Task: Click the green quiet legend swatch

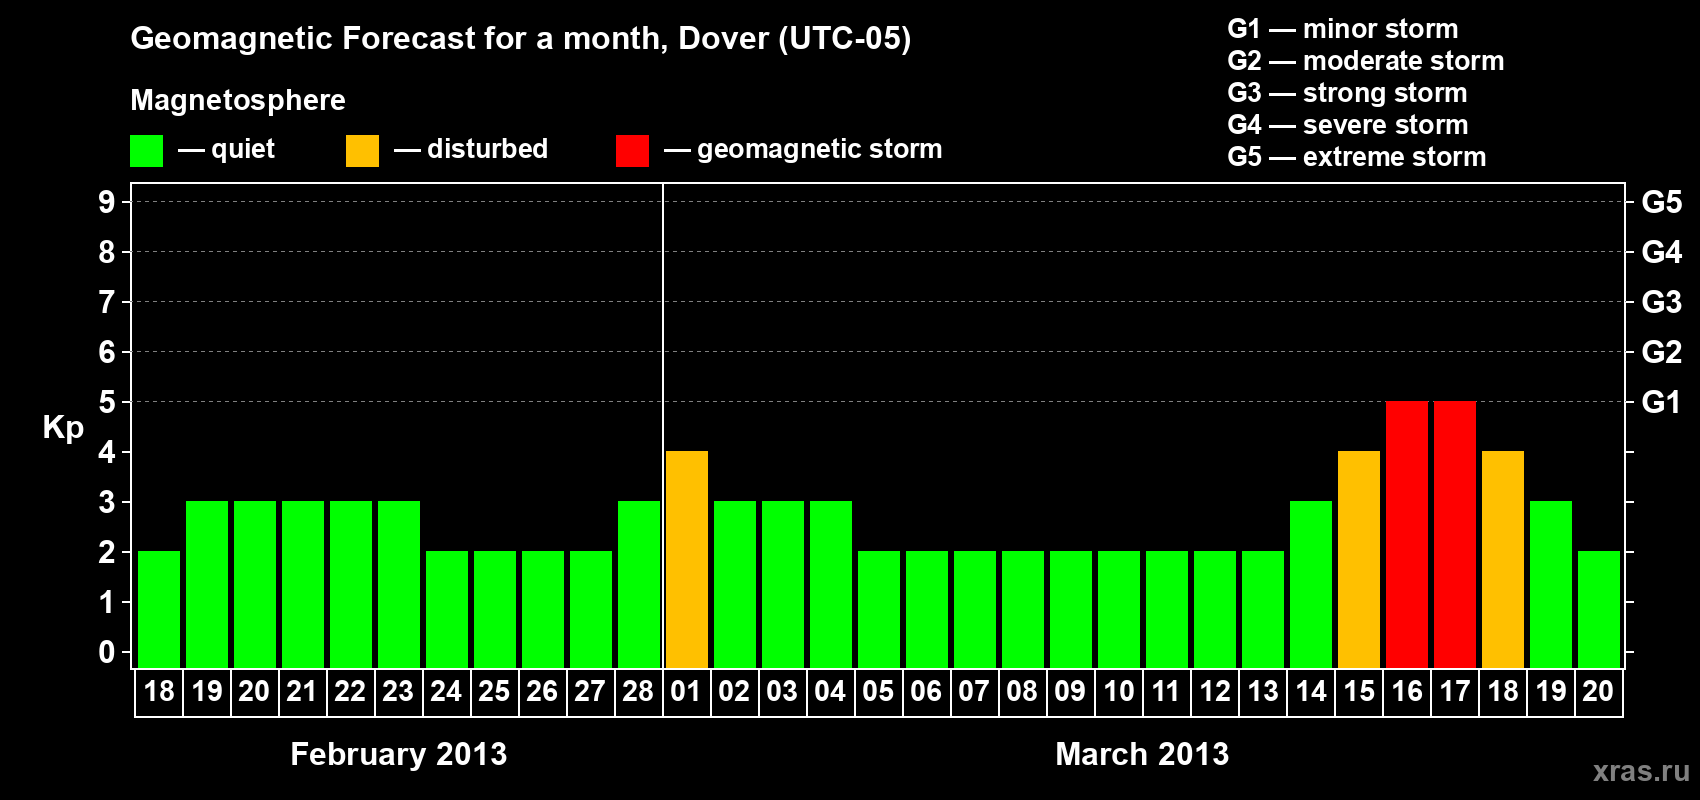Action: [146, 151]
